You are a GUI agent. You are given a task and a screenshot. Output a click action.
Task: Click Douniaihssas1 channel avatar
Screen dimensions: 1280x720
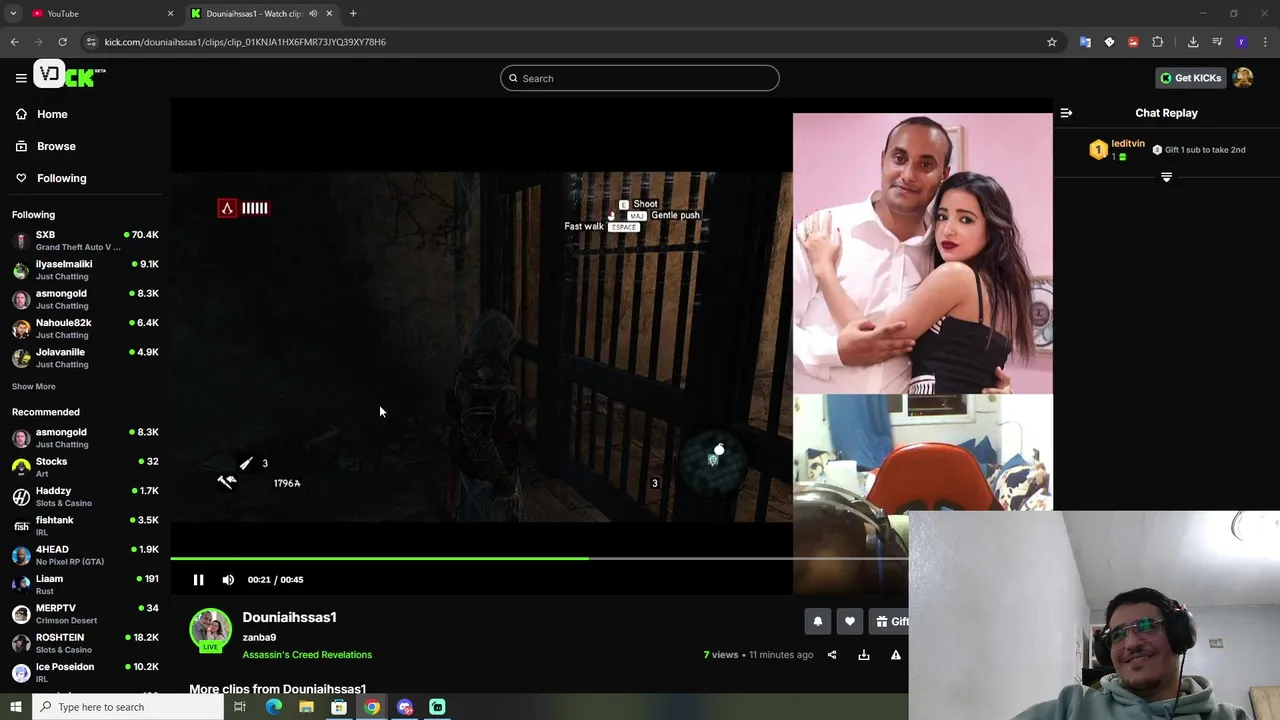click(x=210, y=630)
